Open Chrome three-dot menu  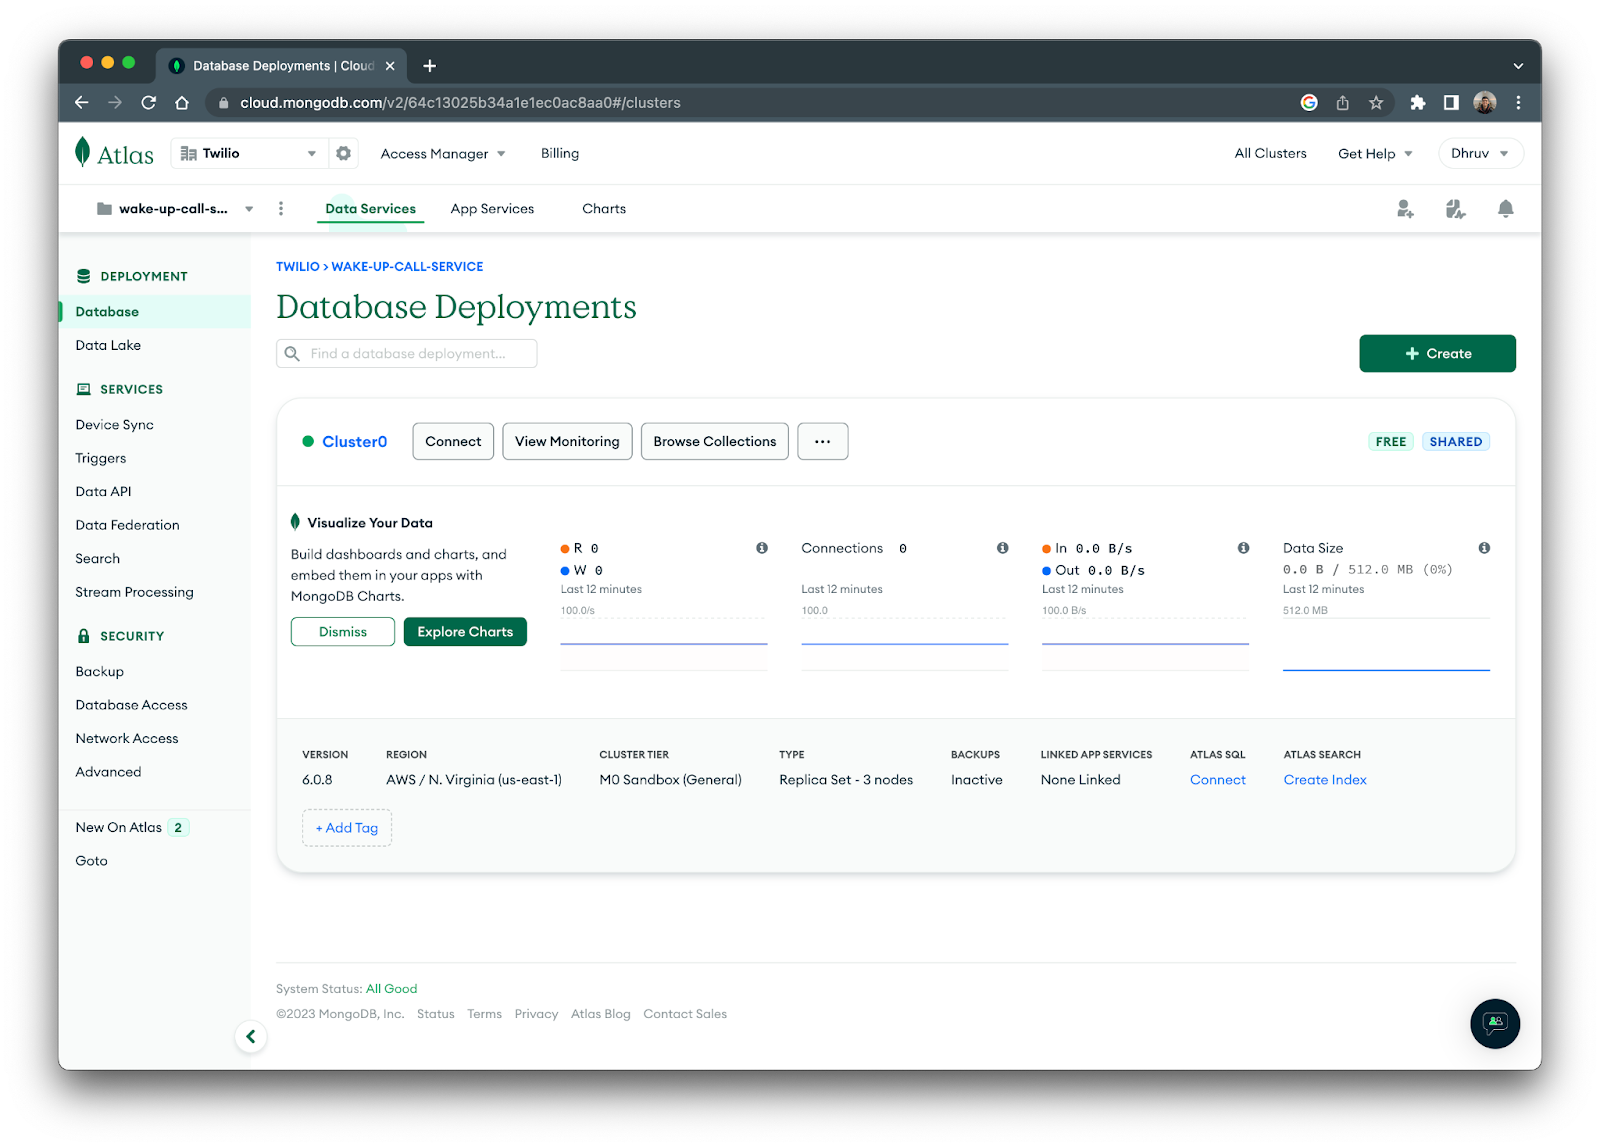pos(1518,102)
